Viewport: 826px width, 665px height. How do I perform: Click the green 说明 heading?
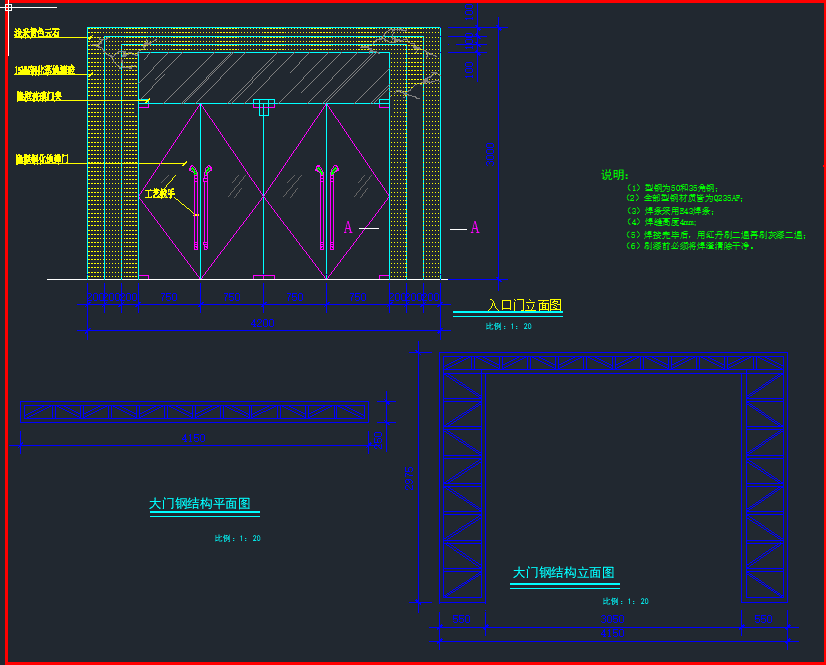tap(614, 175)
